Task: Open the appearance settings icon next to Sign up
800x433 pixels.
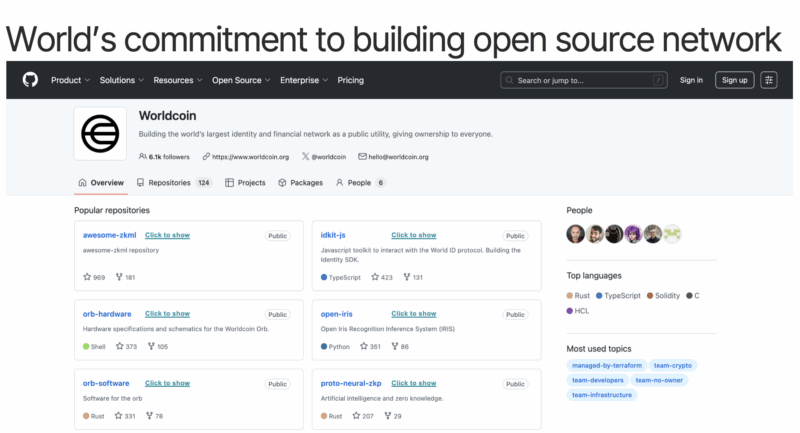Action: [x=768, y=80]
